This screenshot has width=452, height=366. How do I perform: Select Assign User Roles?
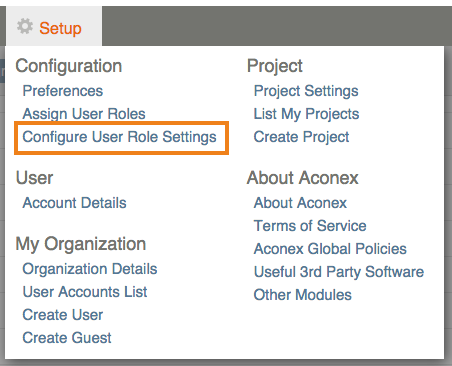click(84, 114)
